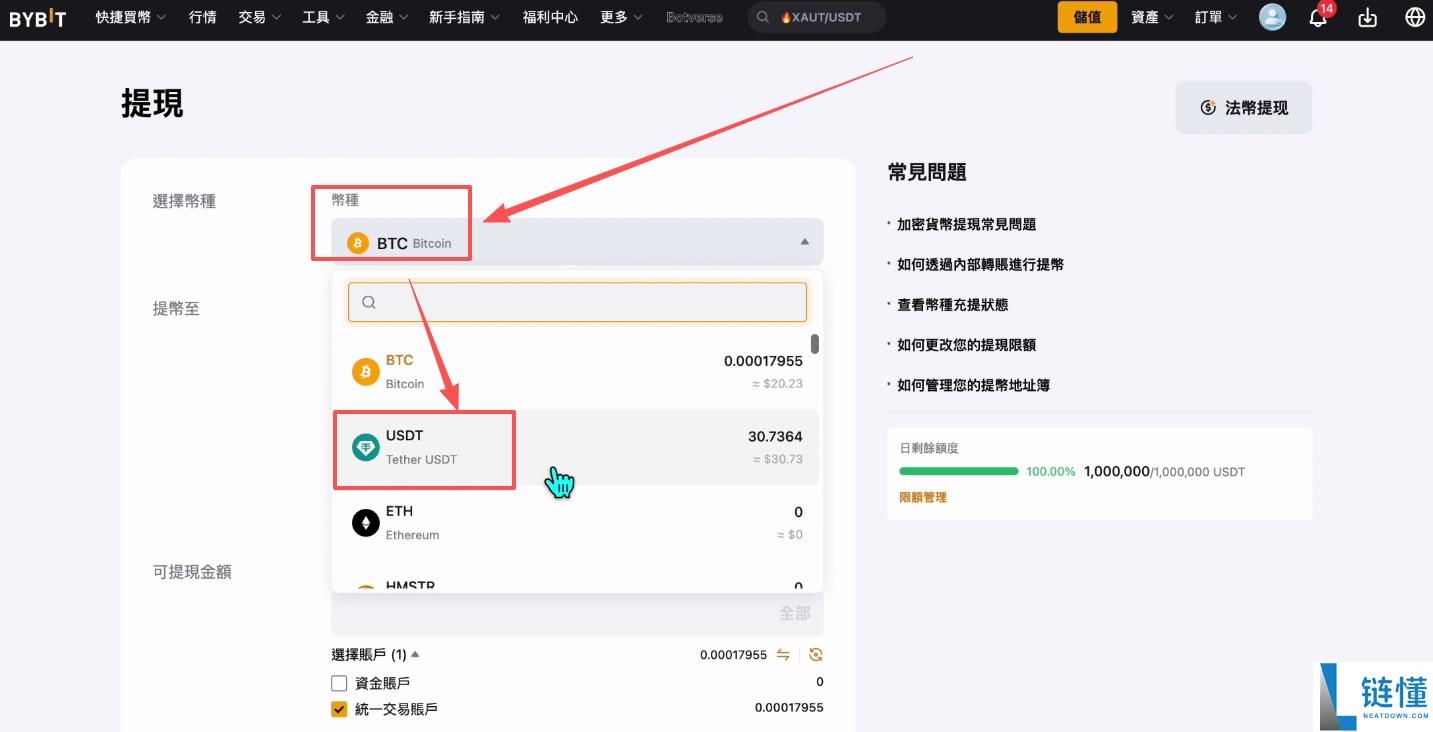
Task: Open 如何管理您的提幣地址簿 link
Action: [x=973, y=384]
